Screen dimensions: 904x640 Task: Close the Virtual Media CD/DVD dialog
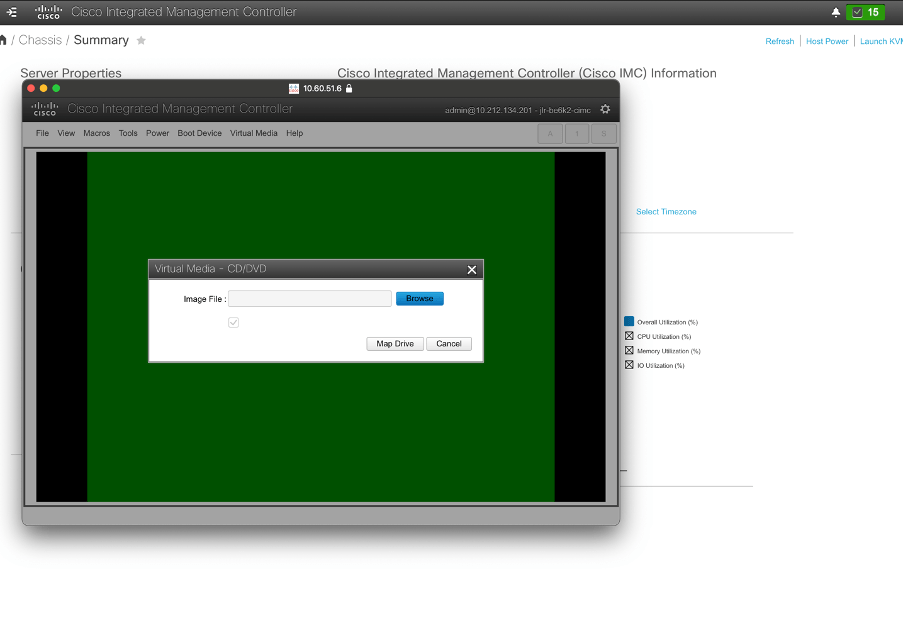pos(472,269)
